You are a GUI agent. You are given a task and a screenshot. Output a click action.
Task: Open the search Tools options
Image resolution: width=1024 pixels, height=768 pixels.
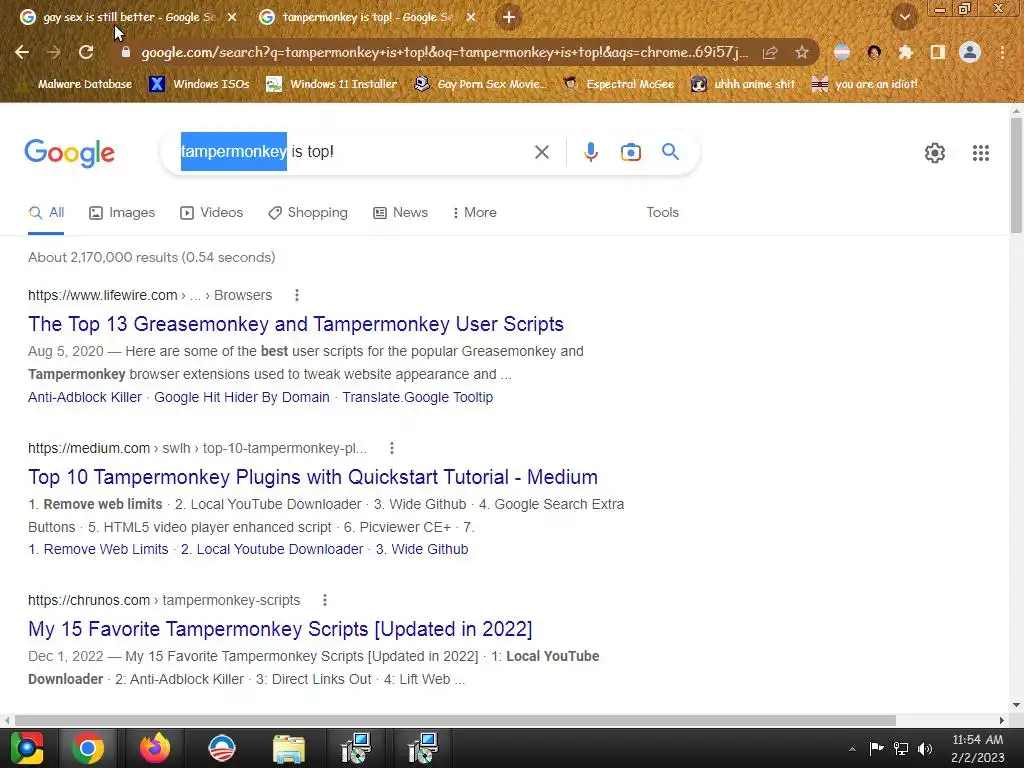pos(662,212)
